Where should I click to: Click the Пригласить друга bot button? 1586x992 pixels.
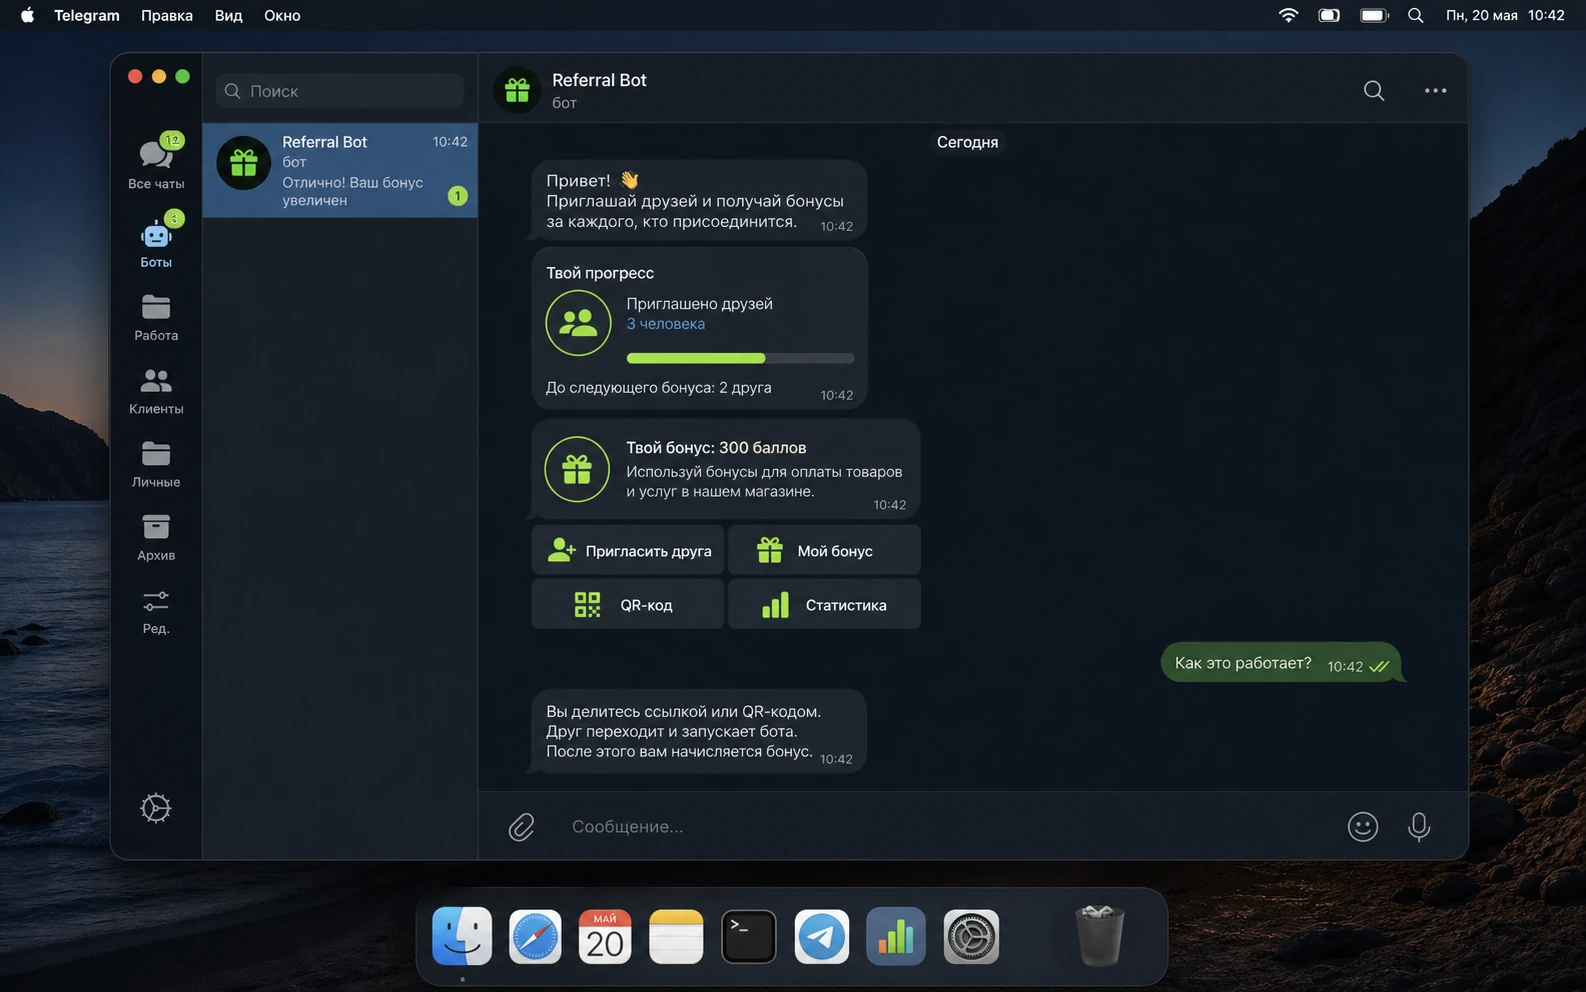pyautogui.click(x=628, y=550)
